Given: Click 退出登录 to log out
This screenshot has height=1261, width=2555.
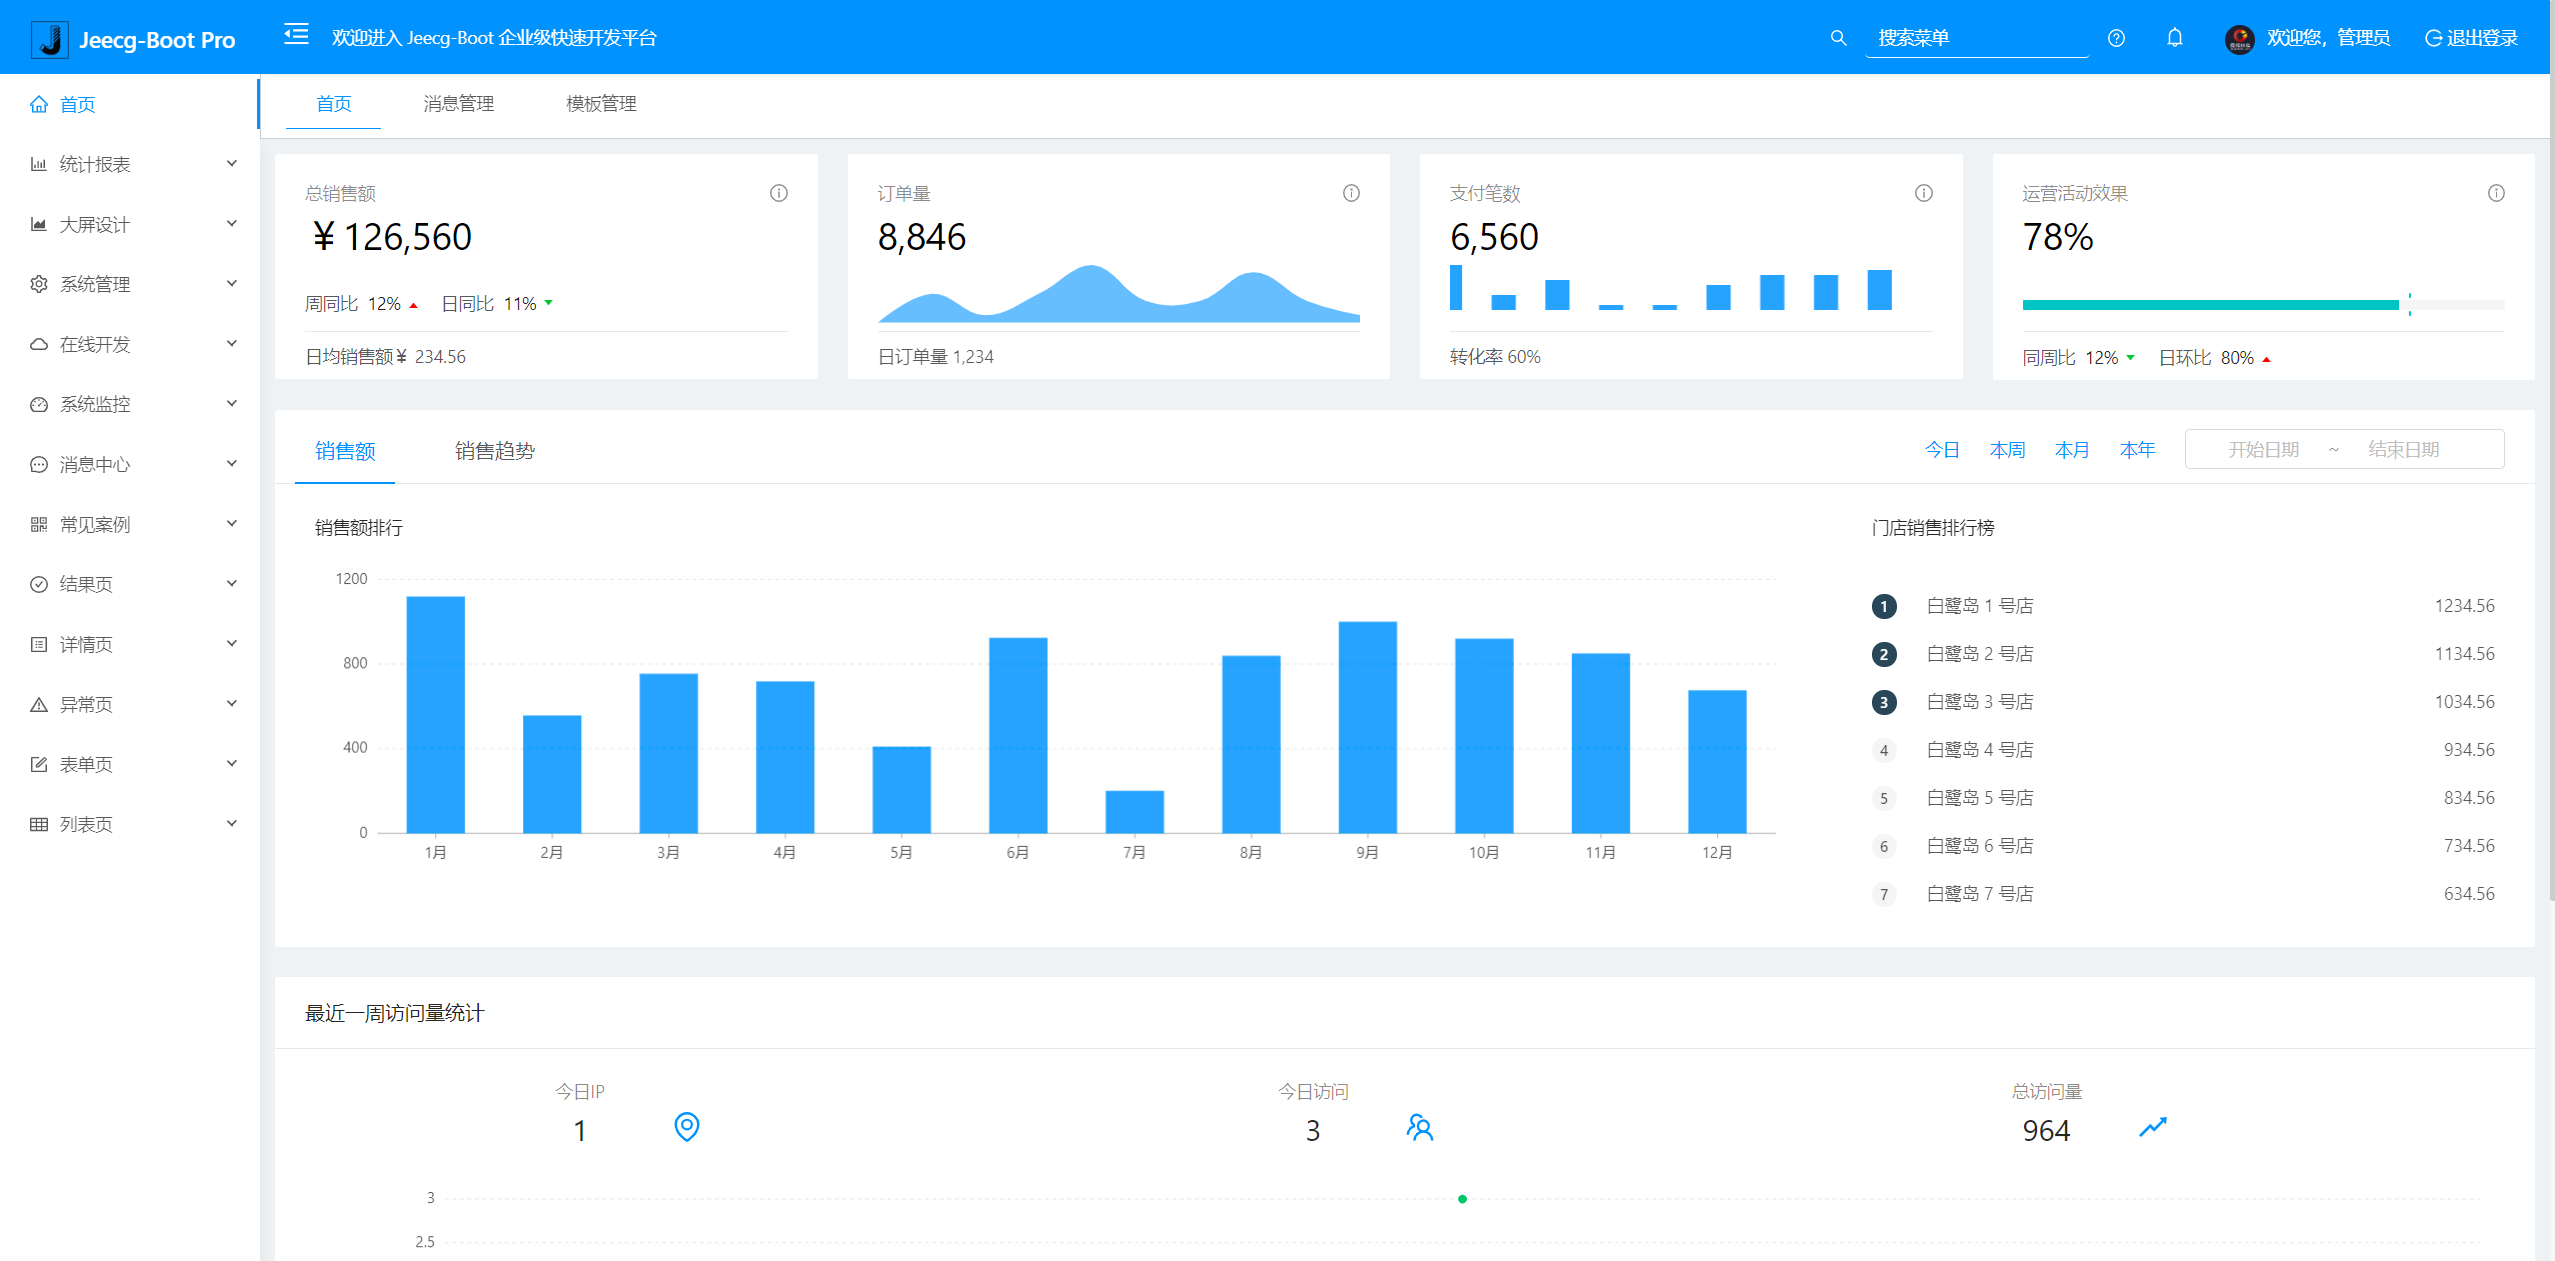Looking at the screenshot, I should pos(2471,38).
